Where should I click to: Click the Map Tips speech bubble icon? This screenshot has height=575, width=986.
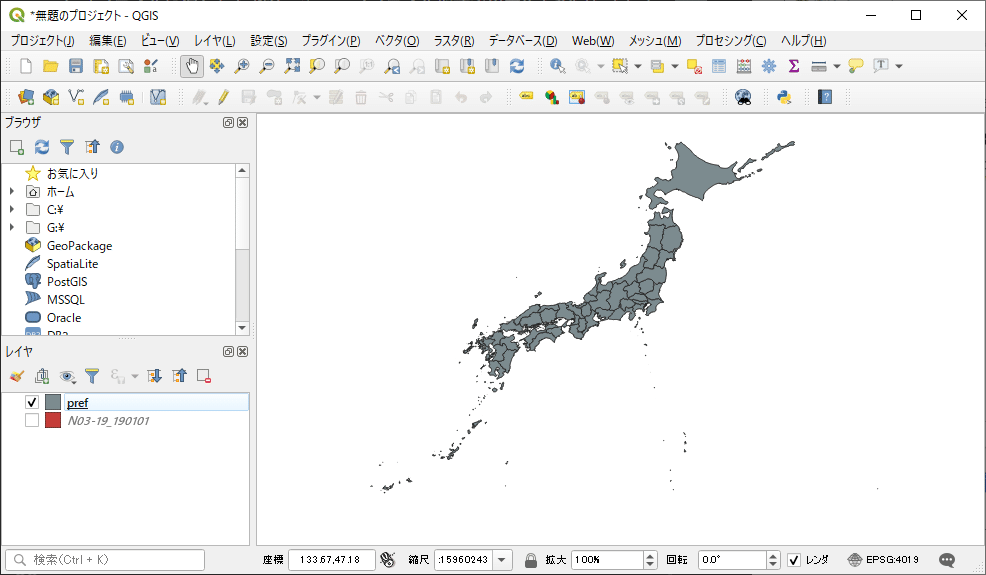click(x=856, y=66)
